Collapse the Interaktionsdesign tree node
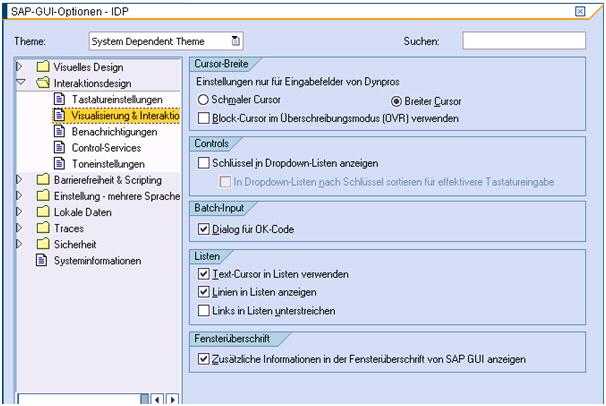Image resolution: width=606 pixels, height=406 pixels. coord(21,83)
